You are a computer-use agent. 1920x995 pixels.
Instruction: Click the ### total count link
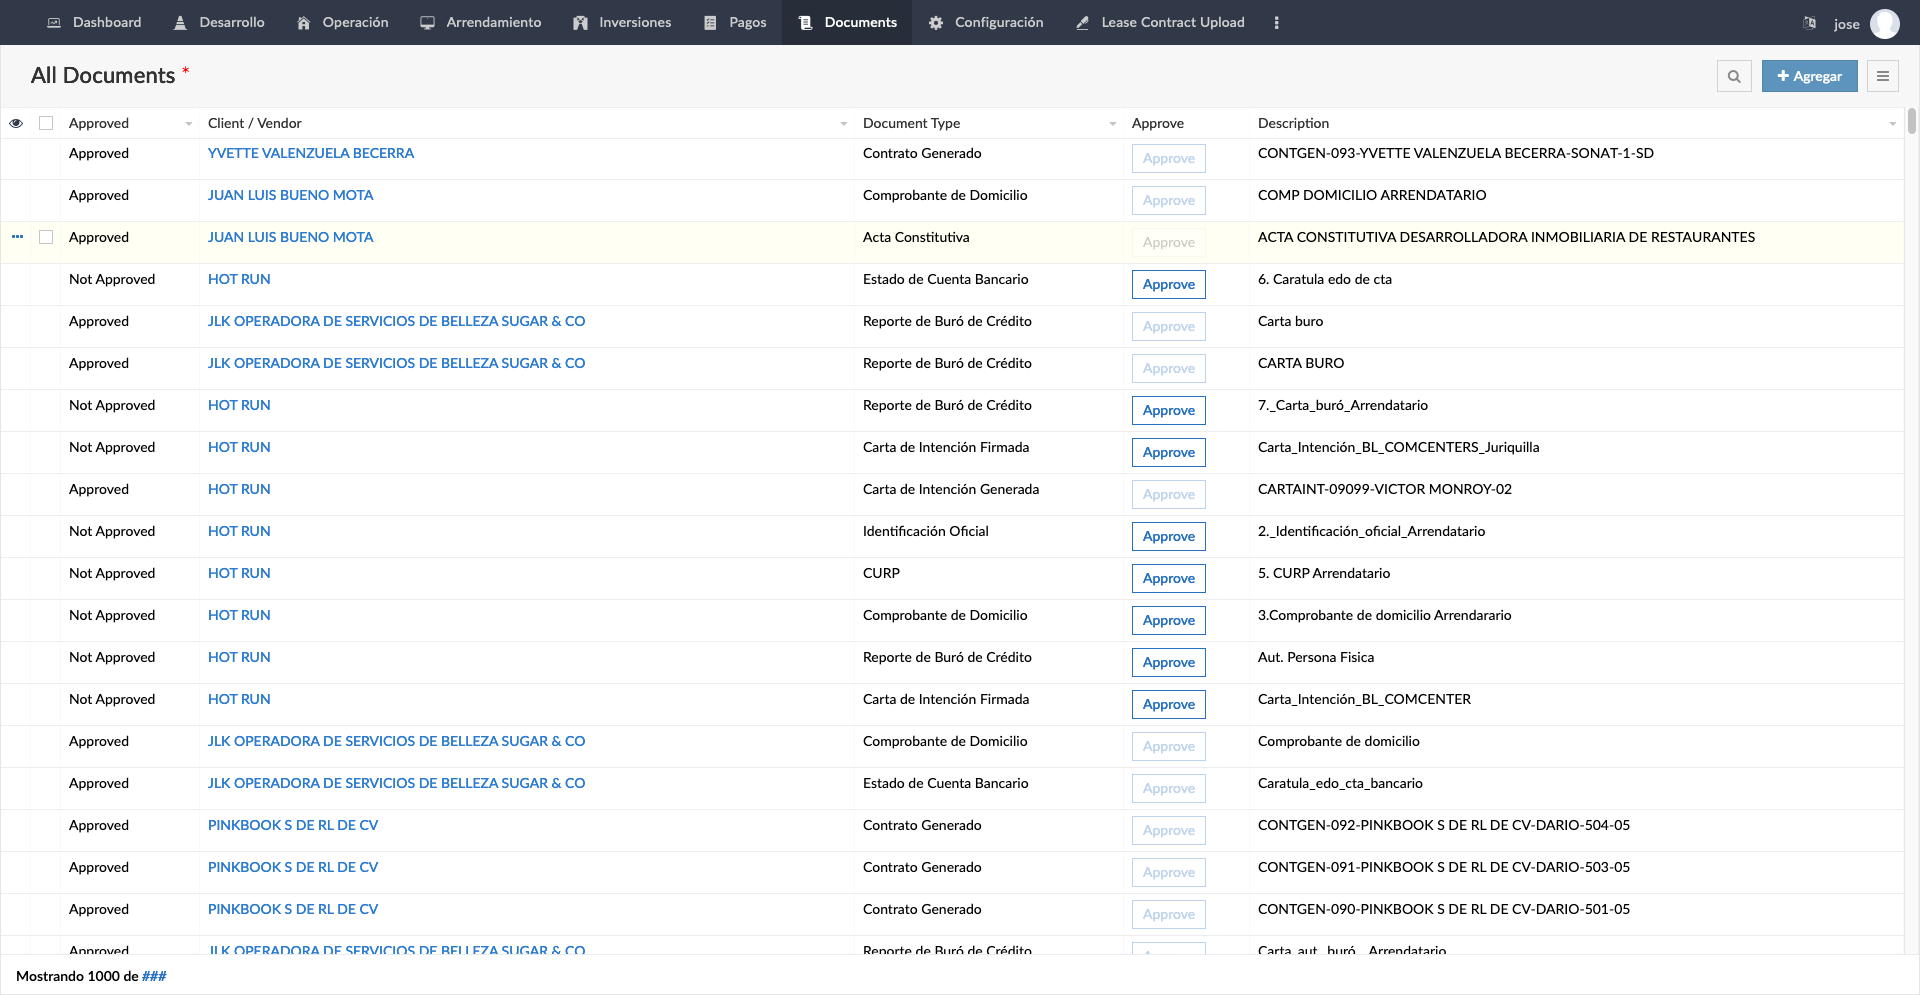(154, 976)
